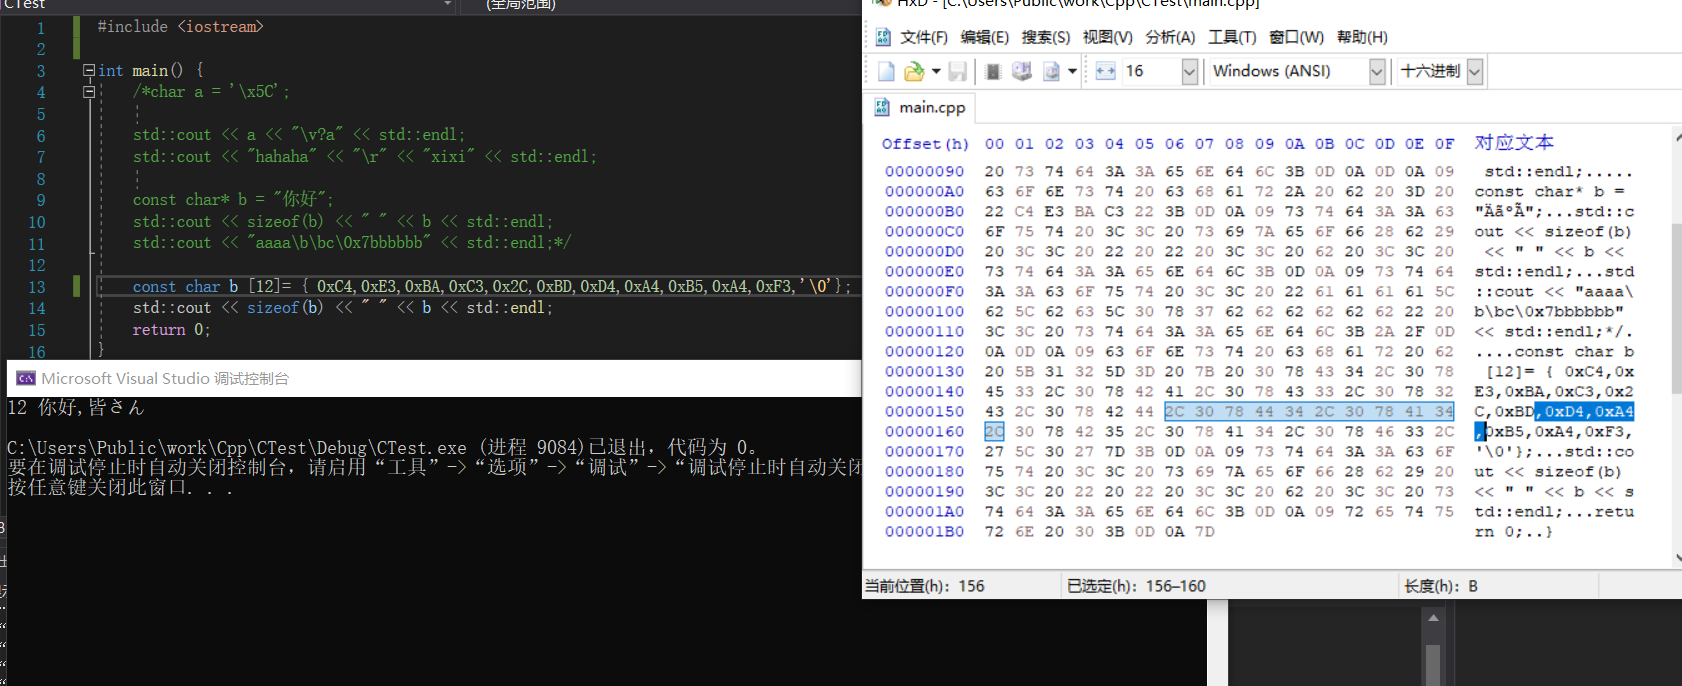Select byte at offset 00000090 column 00
1682x686 pixels.
994,171
